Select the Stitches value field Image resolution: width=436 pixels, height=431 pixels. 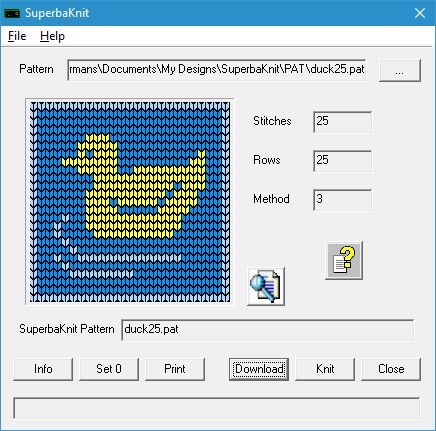(x=343, y=122)
